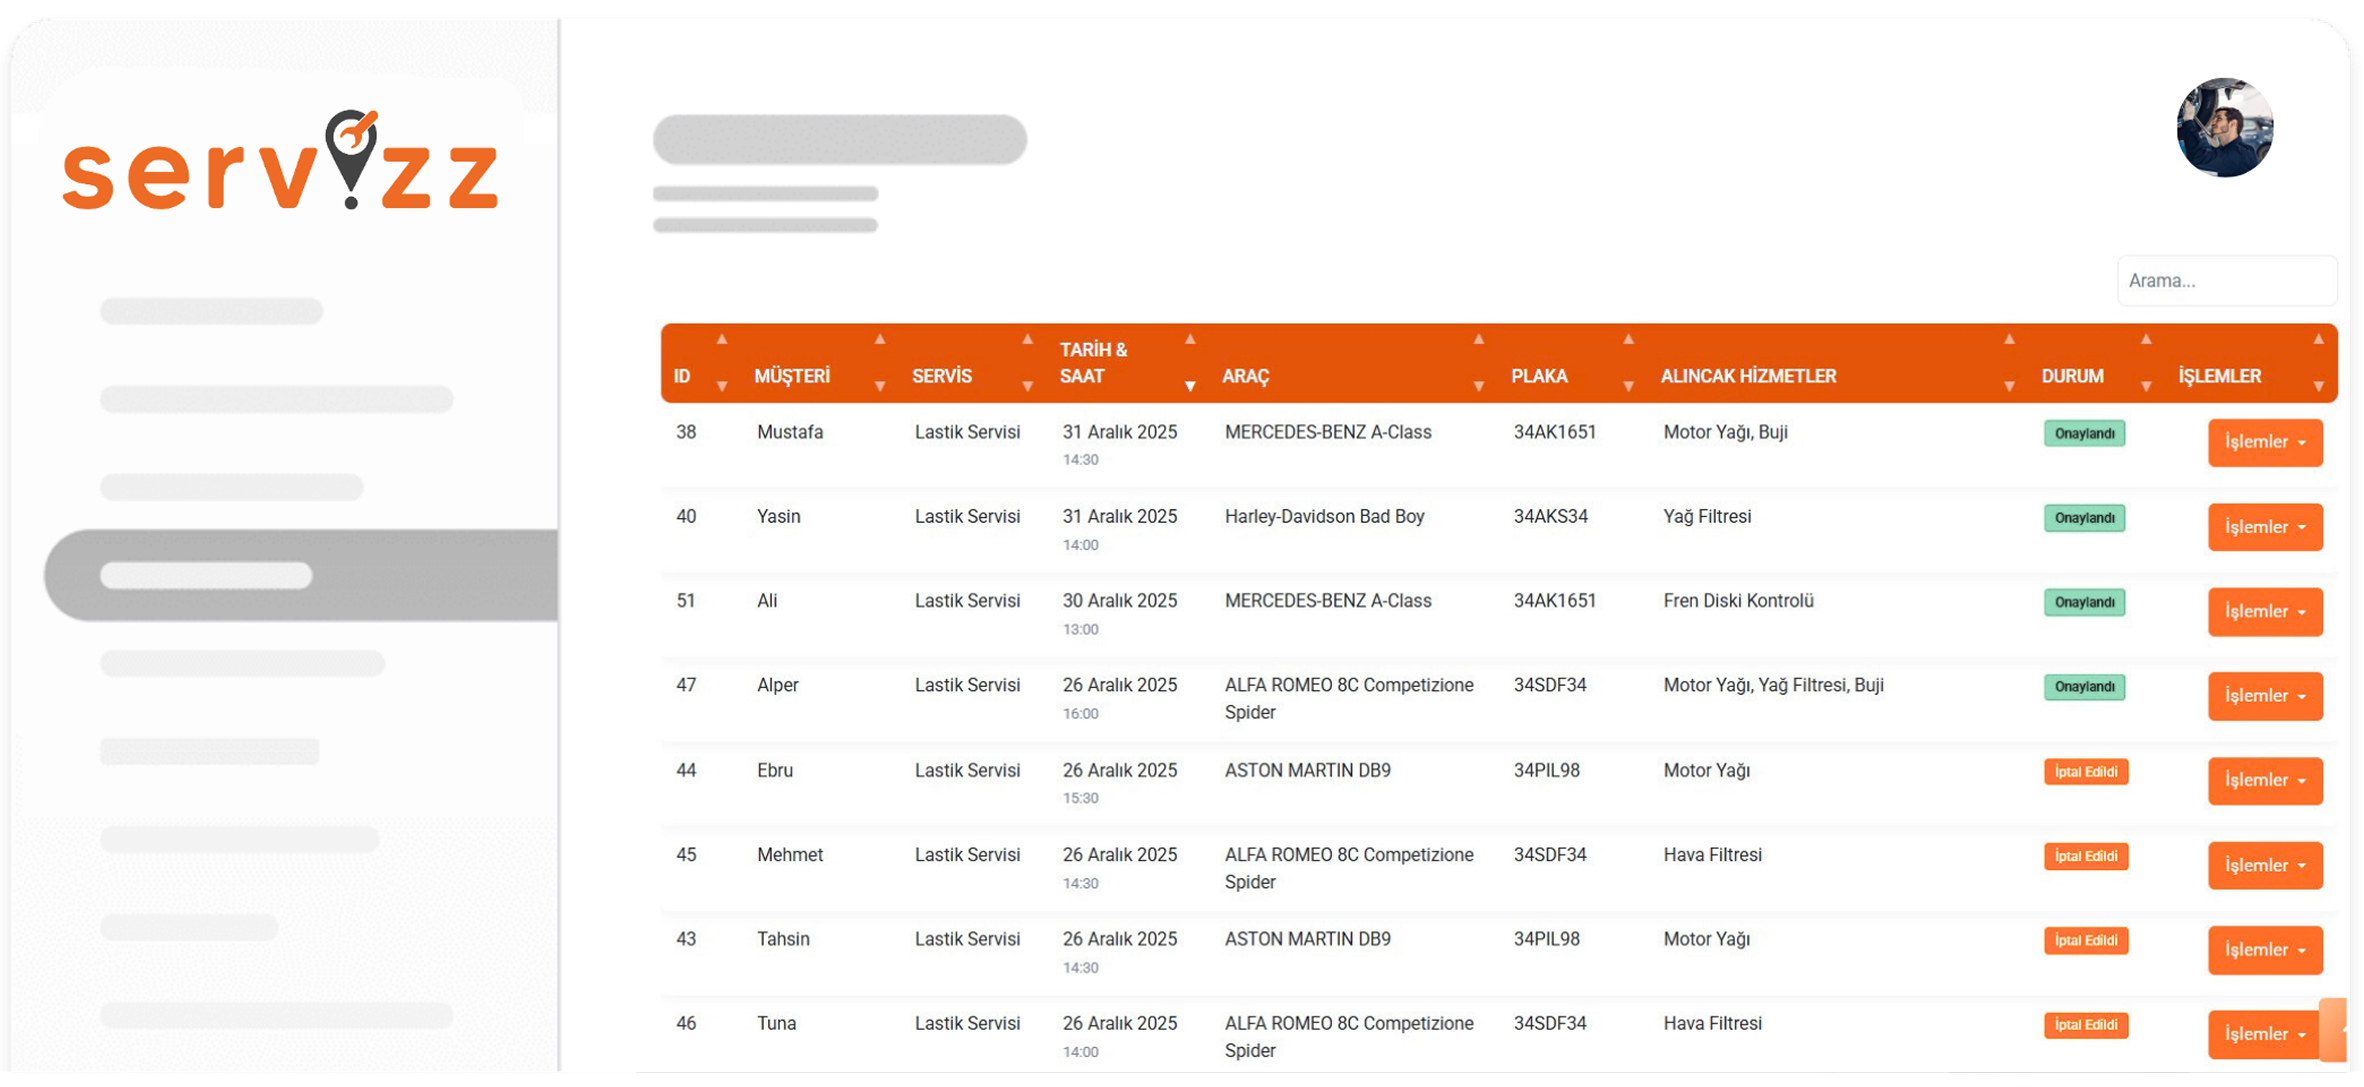Open İşlemler dropdown for Mustafa's appointment
Viewport: 2364px width, 1087px height.
pos(2264,442)
